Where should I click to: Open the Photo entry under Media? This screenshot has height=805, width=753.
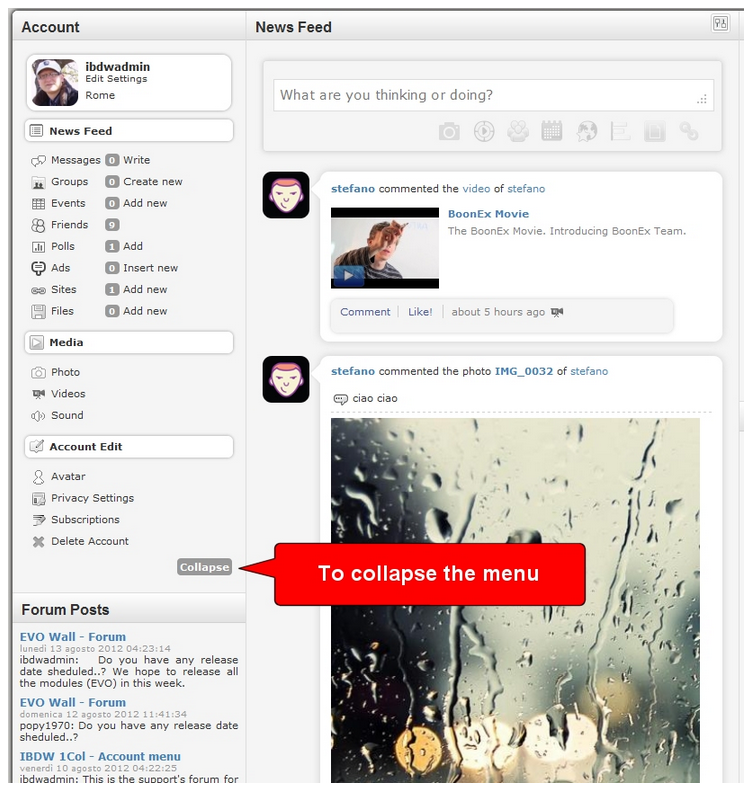coord(65,372)
